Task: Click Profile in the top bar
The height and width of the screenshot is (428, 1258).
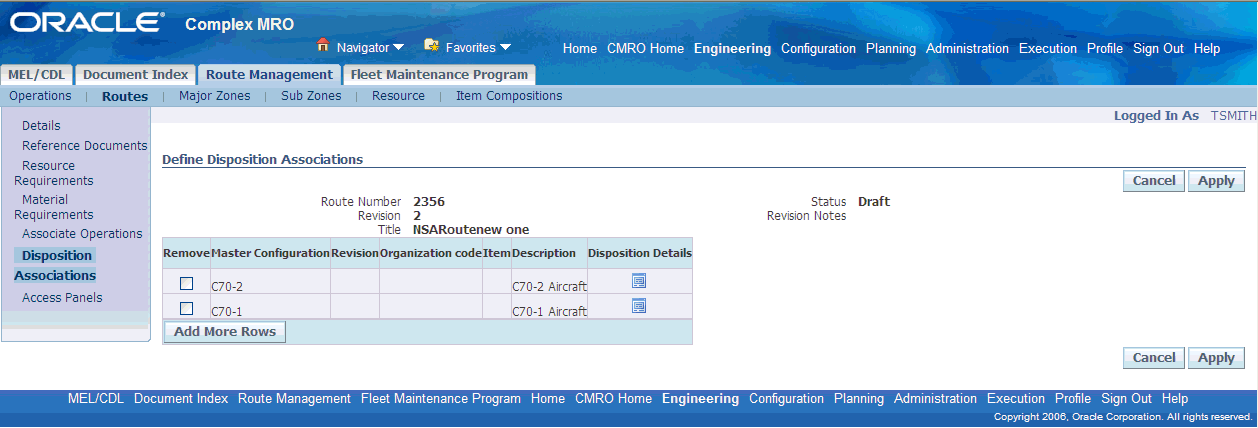Action: tap(1105, 48)
